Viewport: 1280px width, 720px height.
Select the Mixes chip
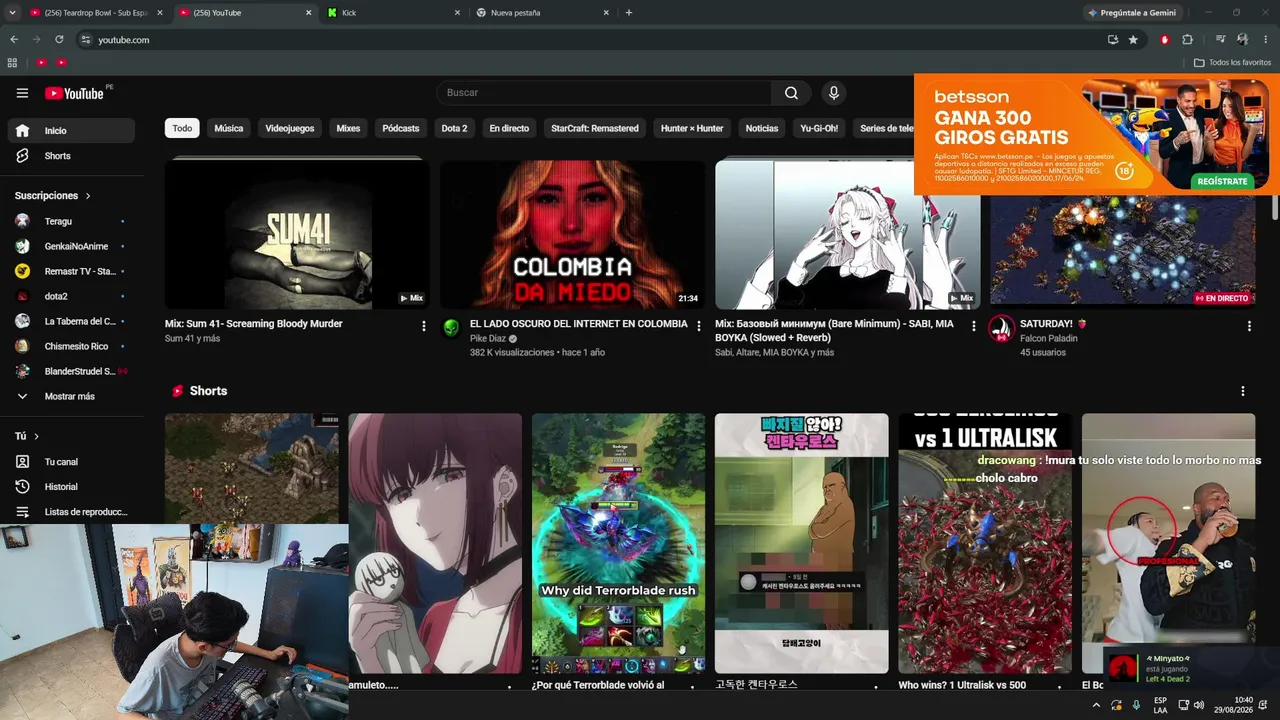point(348,128)
